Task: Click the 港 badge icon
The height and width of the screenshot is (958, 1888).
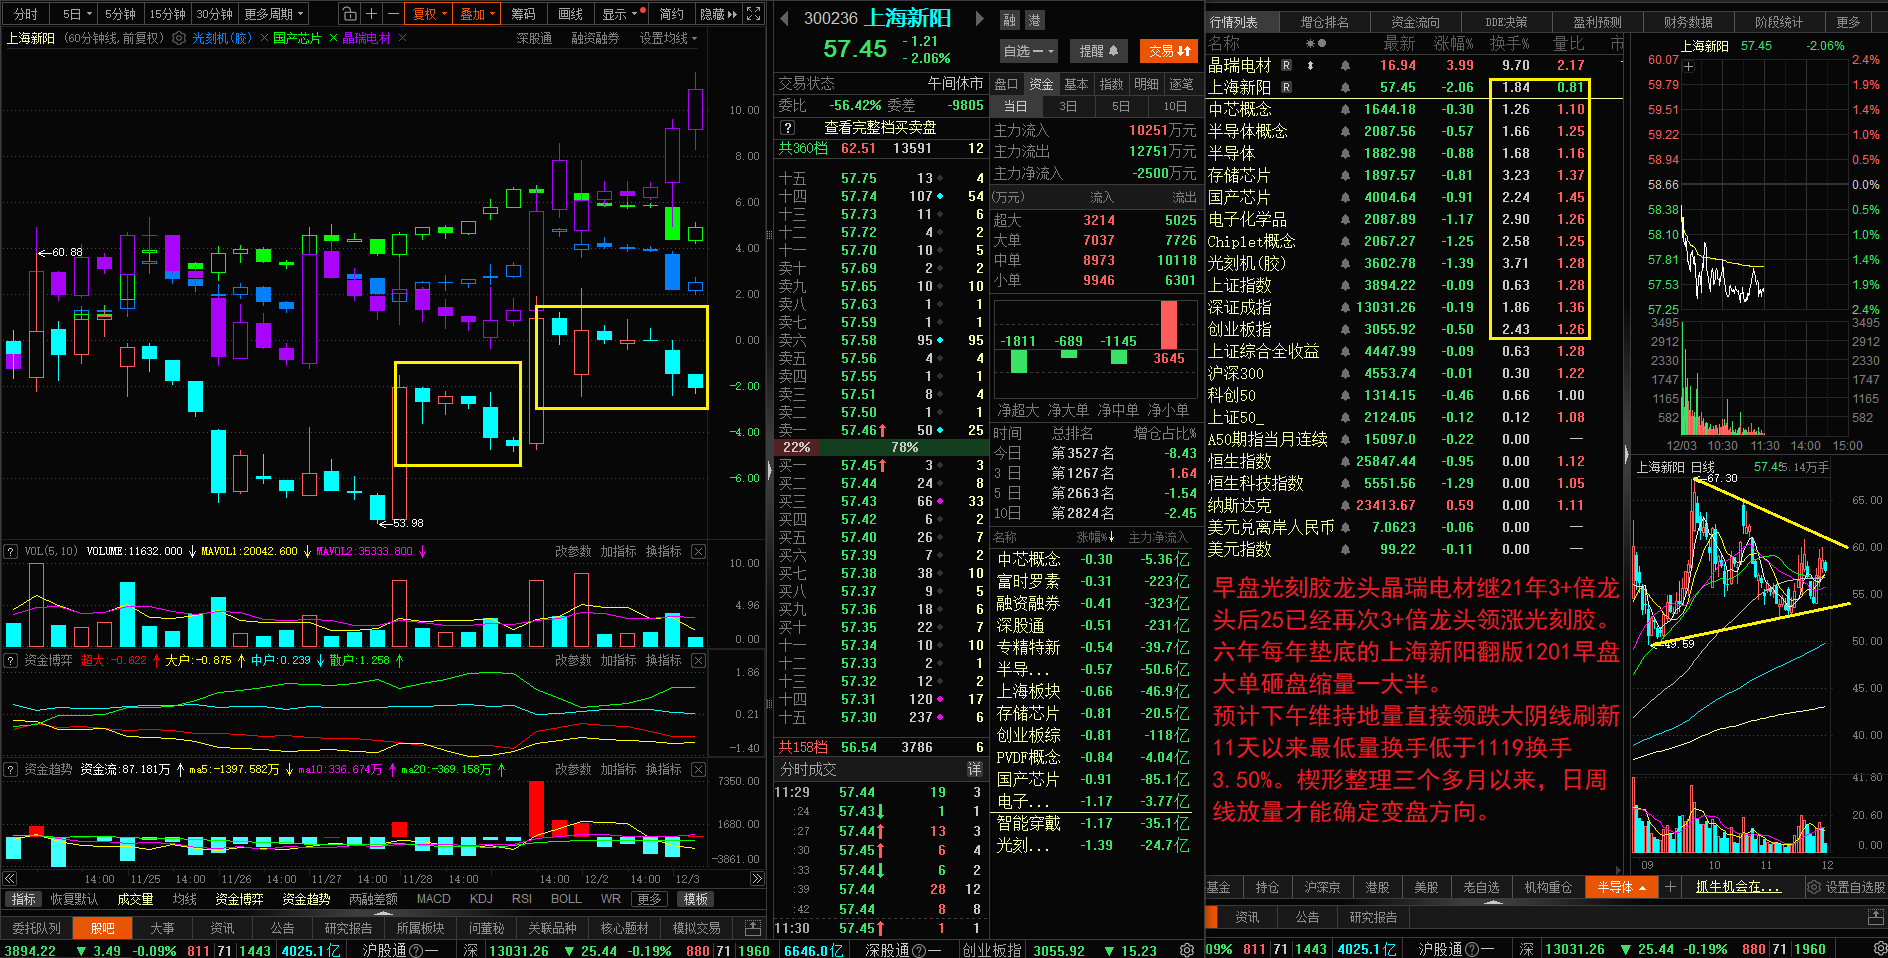Action: [x=1033, y=20]
